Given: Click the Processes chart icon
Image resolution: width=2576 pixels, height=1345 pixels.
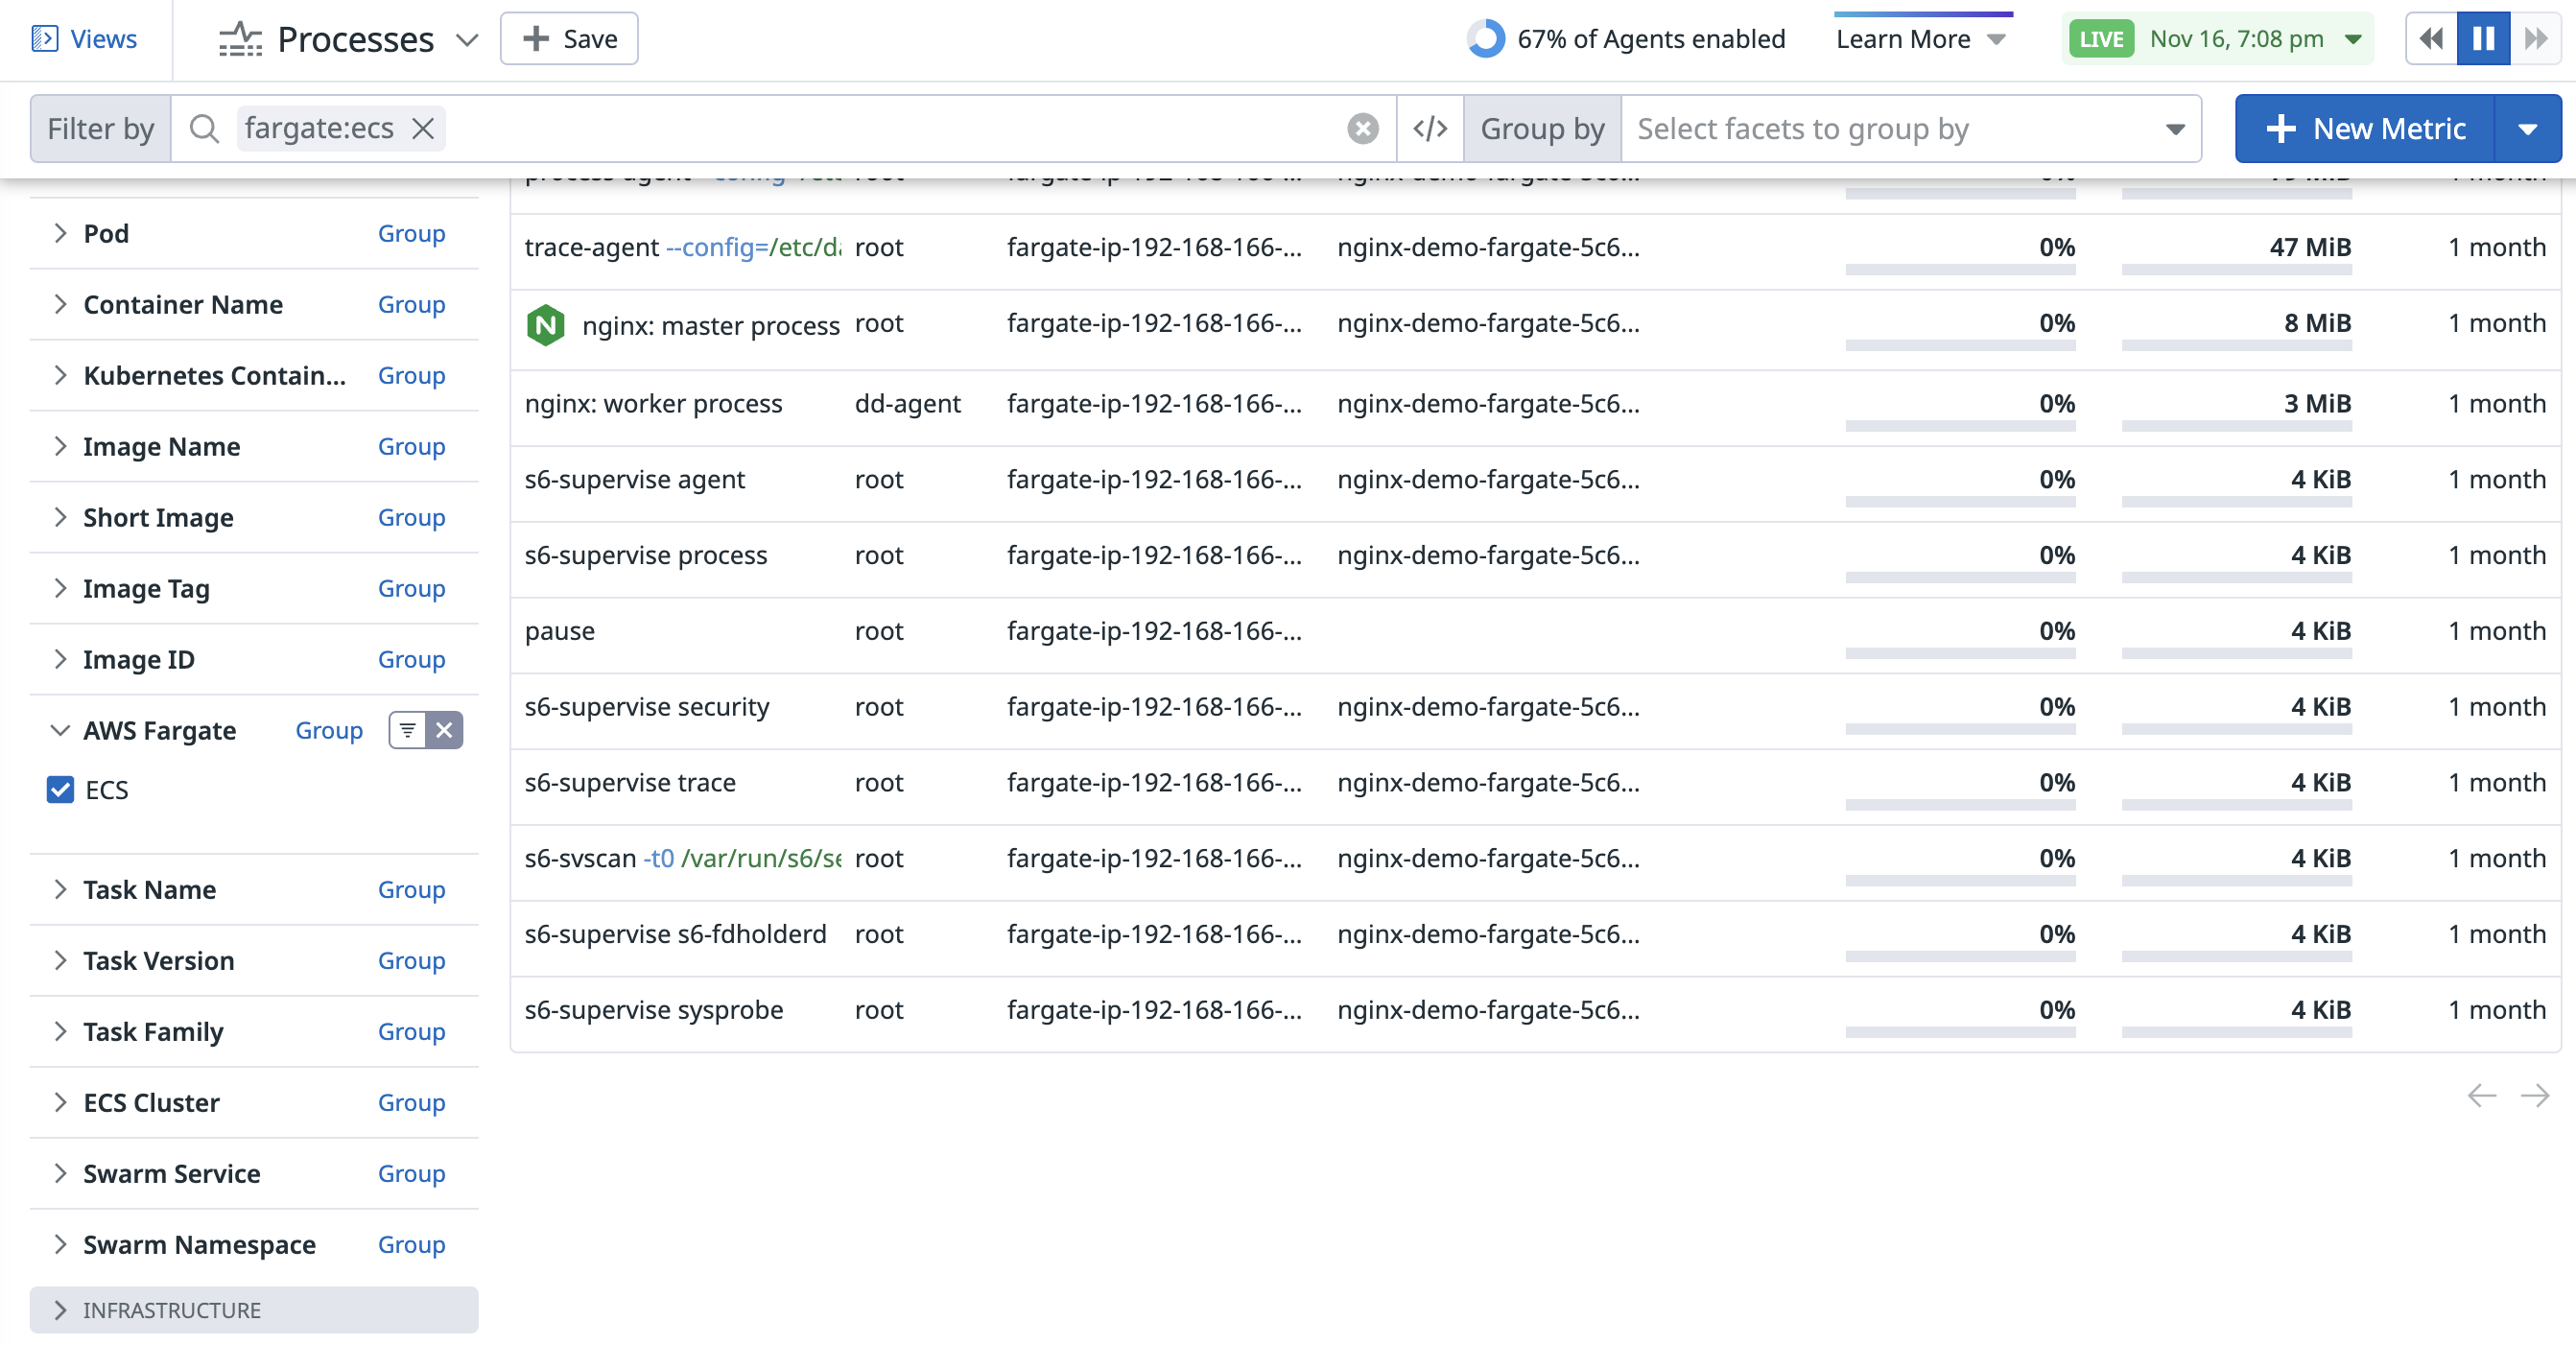Looking at the screenshot, I should [240, 39].
